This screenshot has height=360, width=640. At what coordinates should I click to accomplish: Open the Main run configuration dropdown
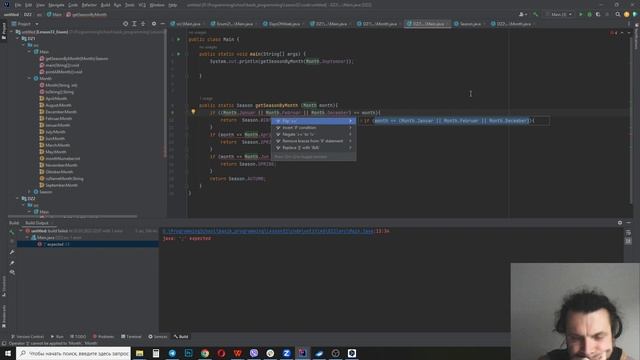pos(559,14)
